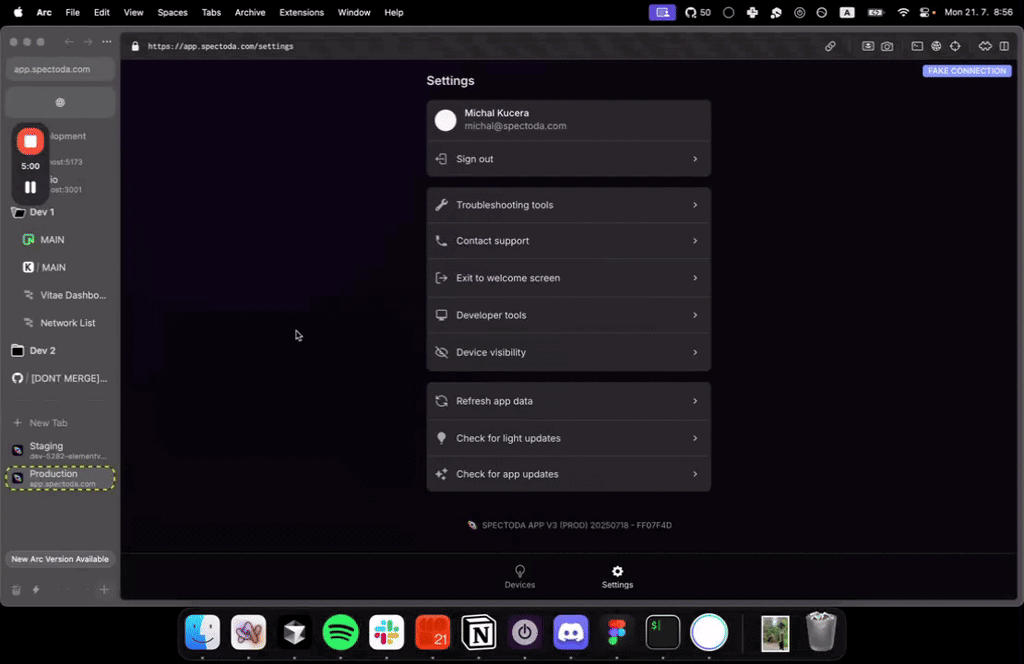The width and height of the screenshot is (1024, 664).
Task: Copy link icon in Arc address bar
Action: click(830, 46)
